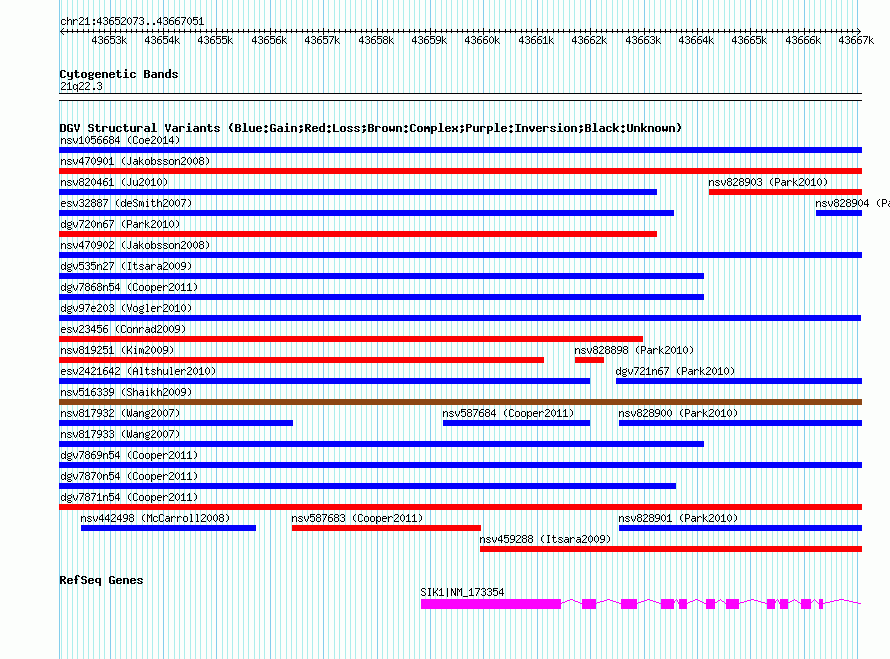
Task: Click the 43656k ruler tick label
Action: (x=269, y=40)
